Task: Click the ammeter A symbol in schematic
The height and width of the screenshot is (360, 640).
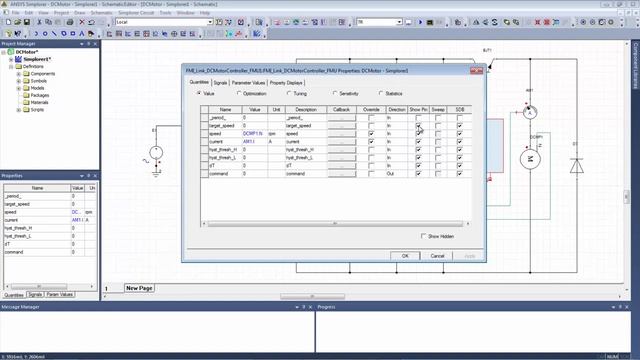Action: (530, 112)
